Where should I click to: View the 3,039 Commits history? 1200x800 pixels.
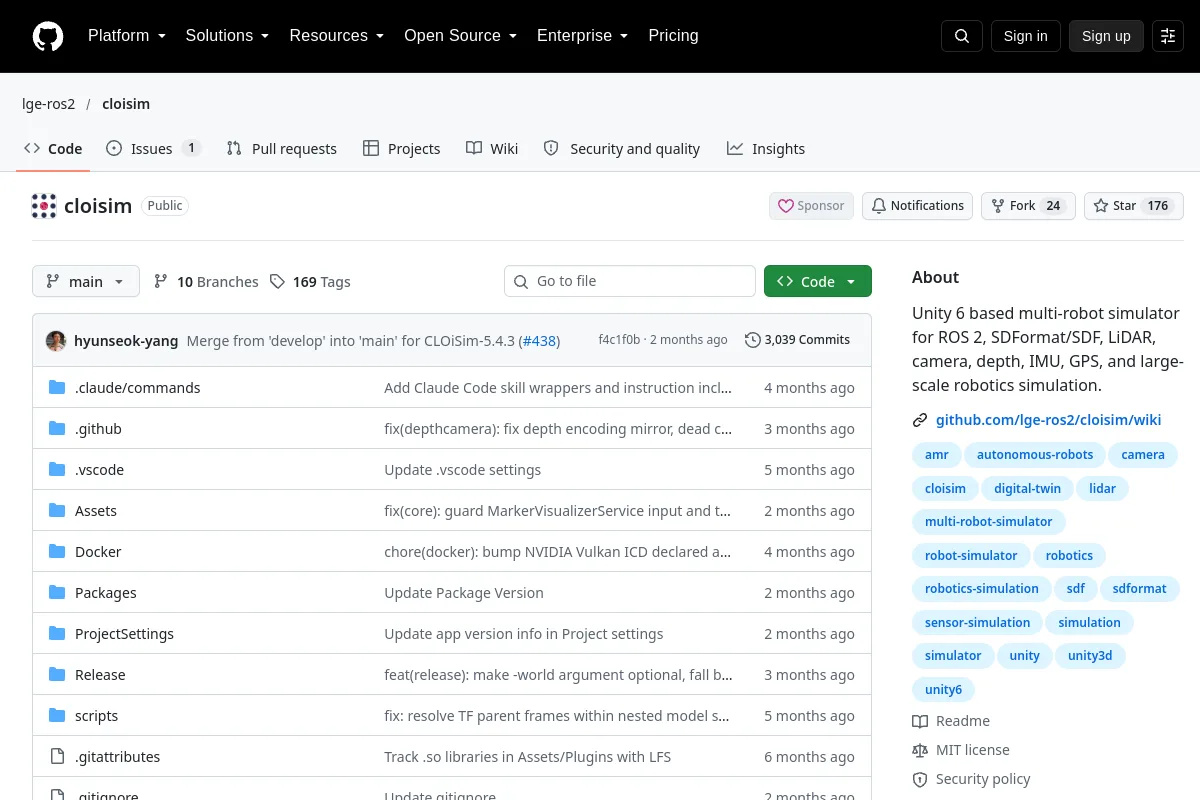797,340
